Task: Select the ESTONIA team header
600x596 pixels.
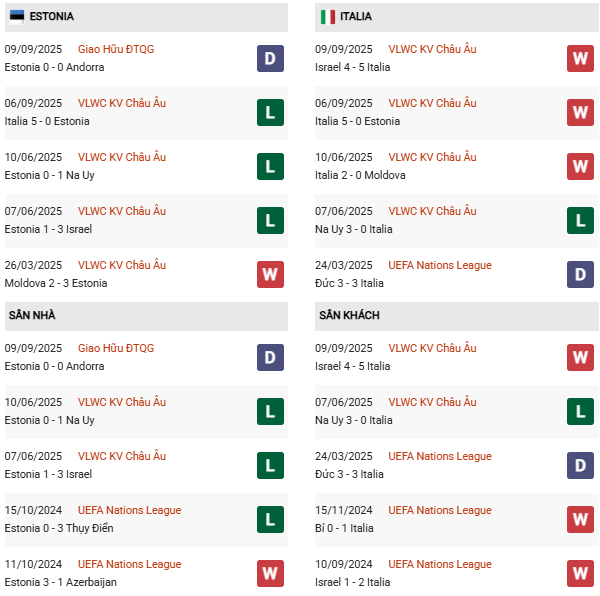Action: pyautogui.click(x=51, y=17)
